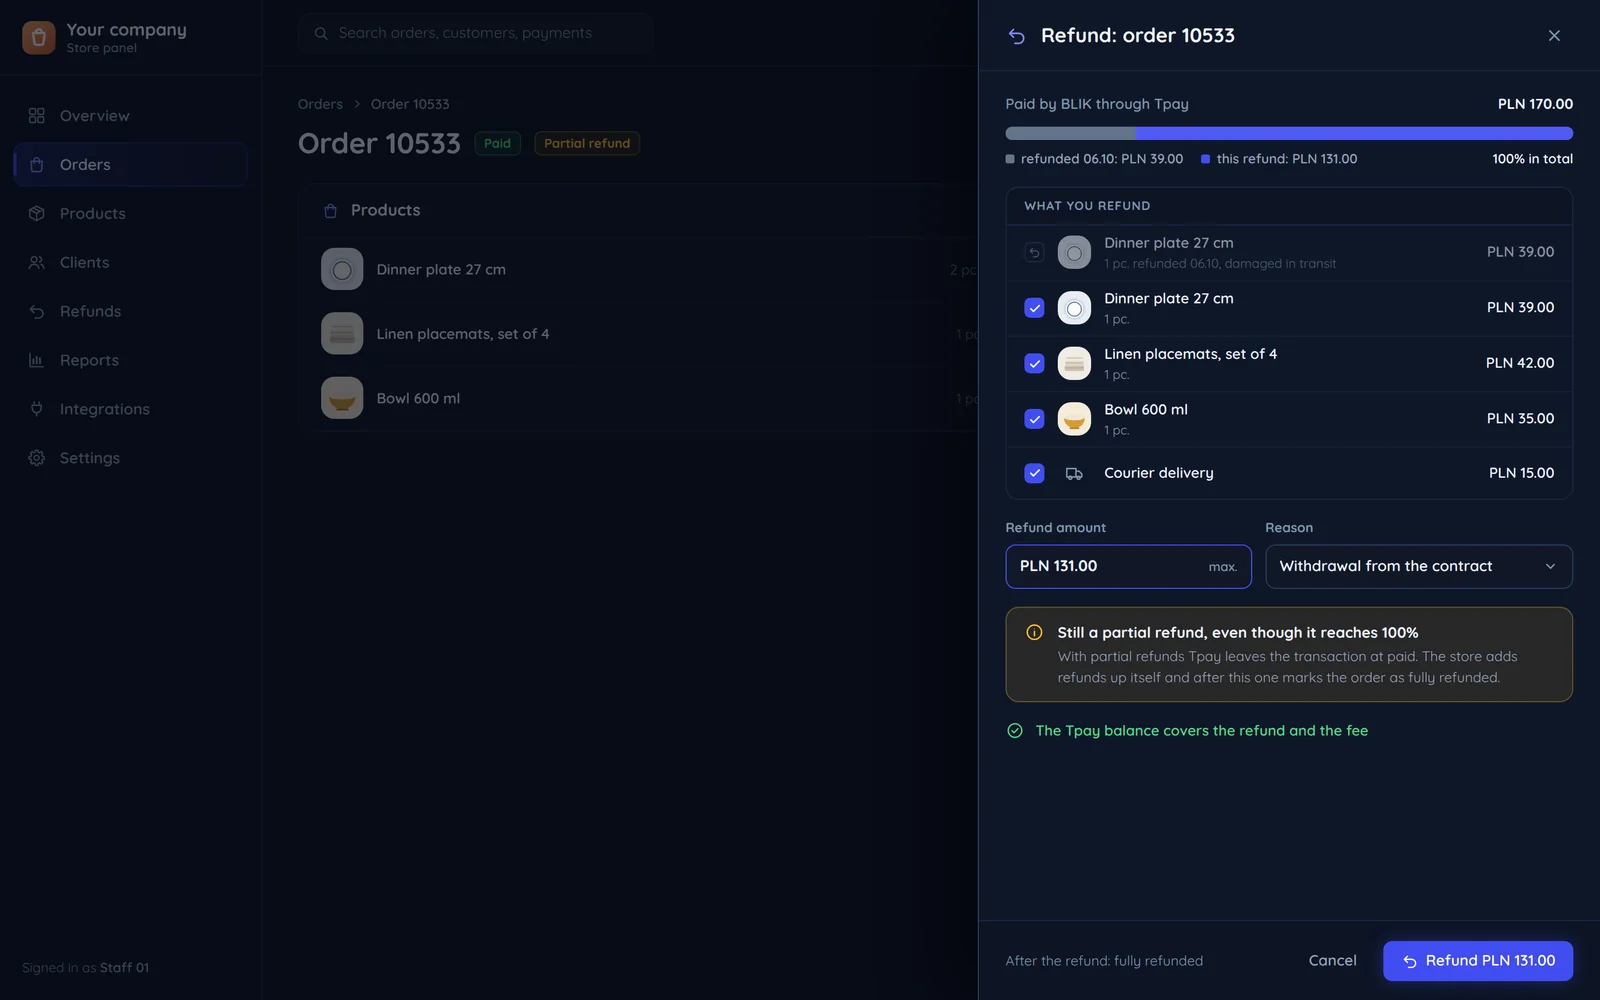Close the refund panel with X
This screenshot has height=1000, width=1600.
1554,36
